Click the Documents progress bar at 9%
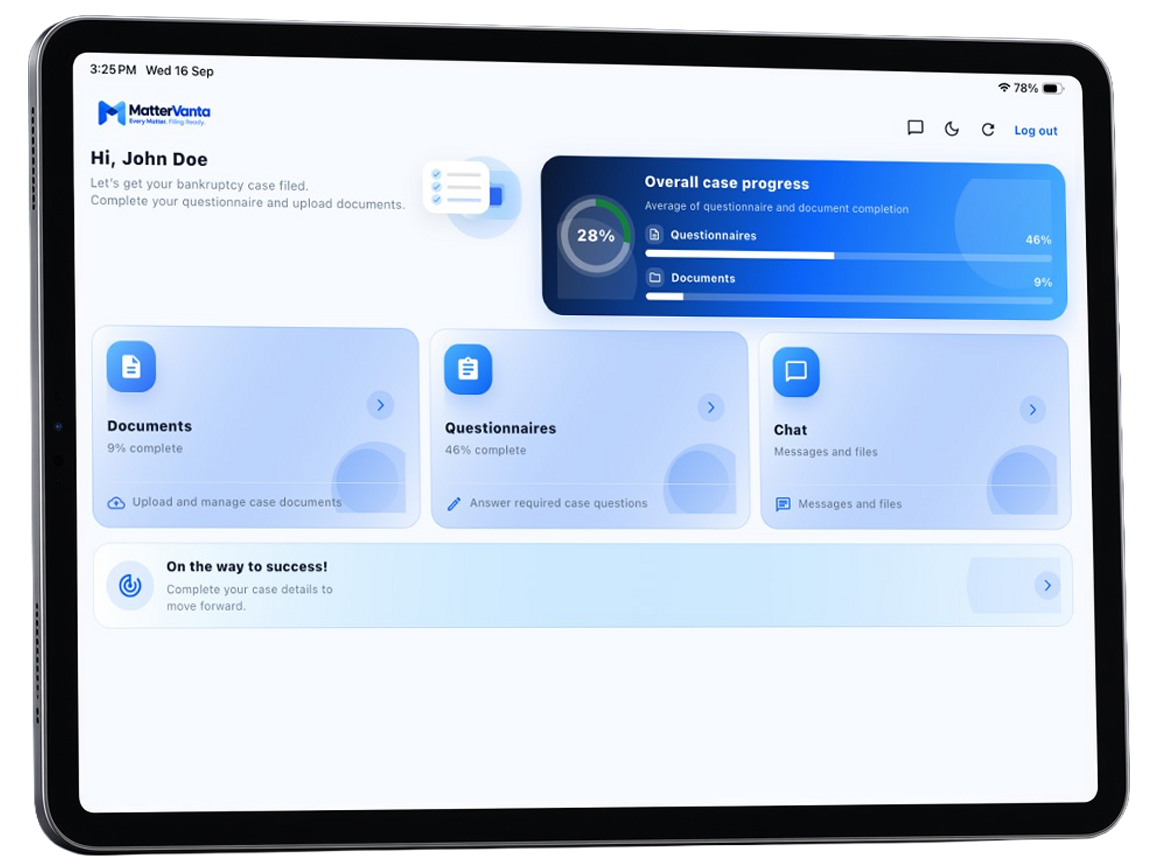This screenshot has height=864, width=1152. click(x=849, y=298)
